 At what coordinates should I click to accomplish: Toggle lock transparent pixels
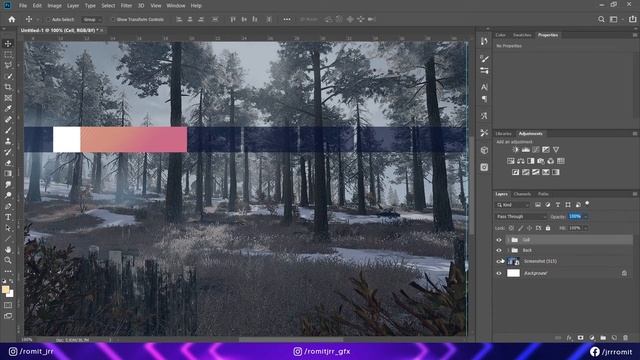[511, 228]
